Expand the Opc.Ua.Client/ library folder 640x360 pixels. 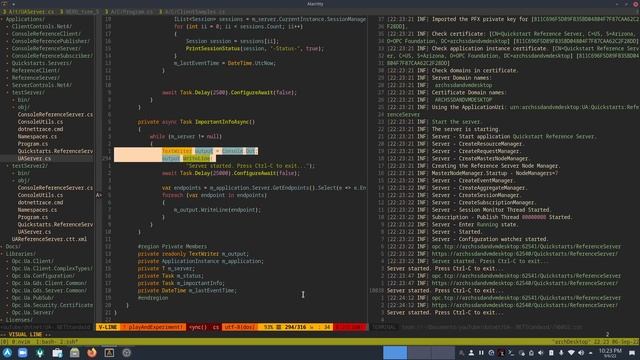(x=33, y=261)
